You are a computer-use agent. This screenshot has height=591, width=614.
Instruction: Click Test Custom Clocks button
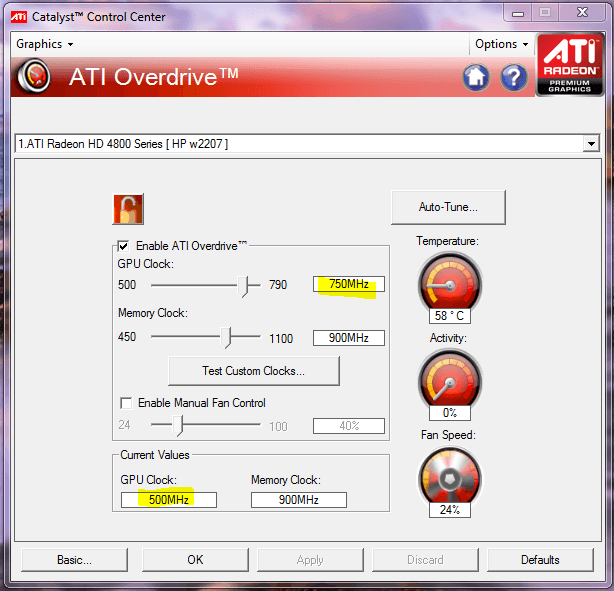[254, 371]
